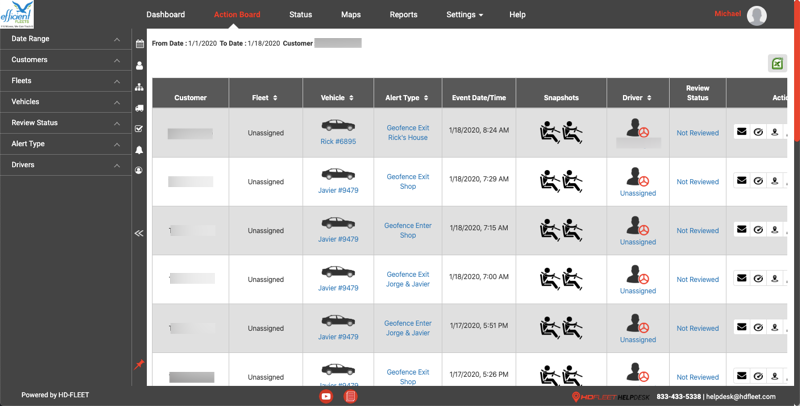The width and height of the screenshot is (800, 406).
Task: Open Geofence Enter Shop alert at 7:15 AM
Action: 408,230
